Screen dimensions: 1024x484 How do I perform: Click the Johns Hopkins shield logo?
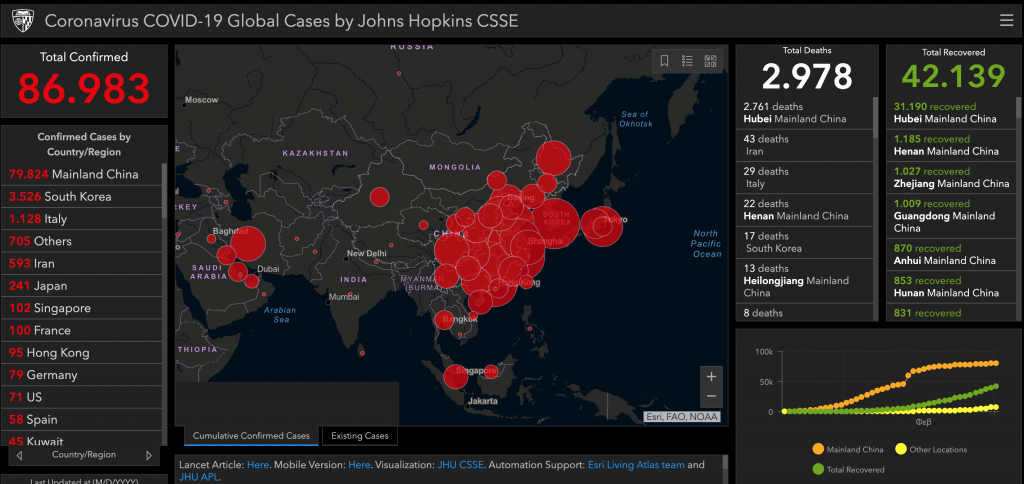(23, 20)
